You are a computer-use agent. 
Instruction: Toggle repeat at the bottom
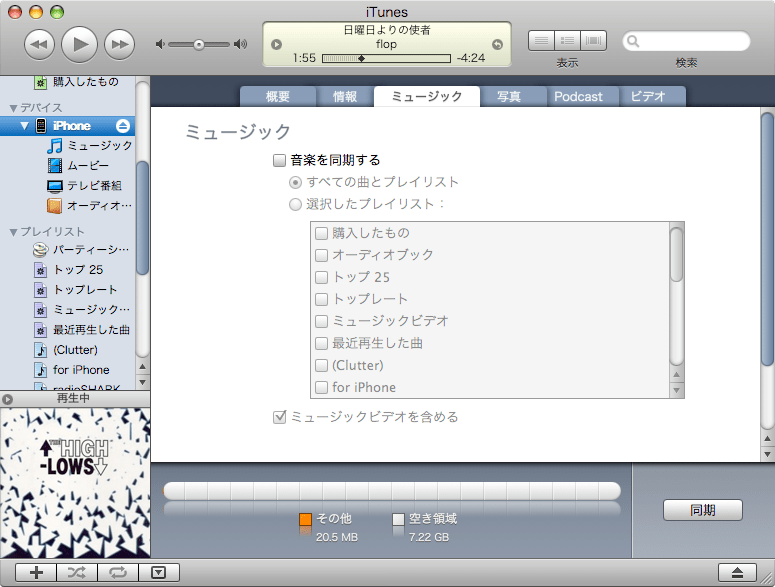(x=118, y=573)
